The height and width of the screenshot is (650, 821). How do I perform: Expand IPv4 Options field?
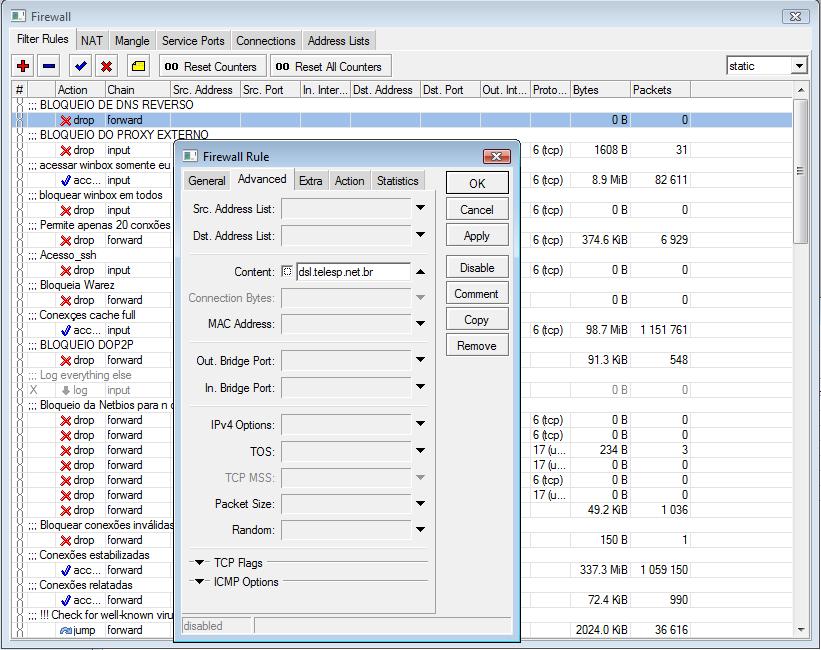(420, 424)
